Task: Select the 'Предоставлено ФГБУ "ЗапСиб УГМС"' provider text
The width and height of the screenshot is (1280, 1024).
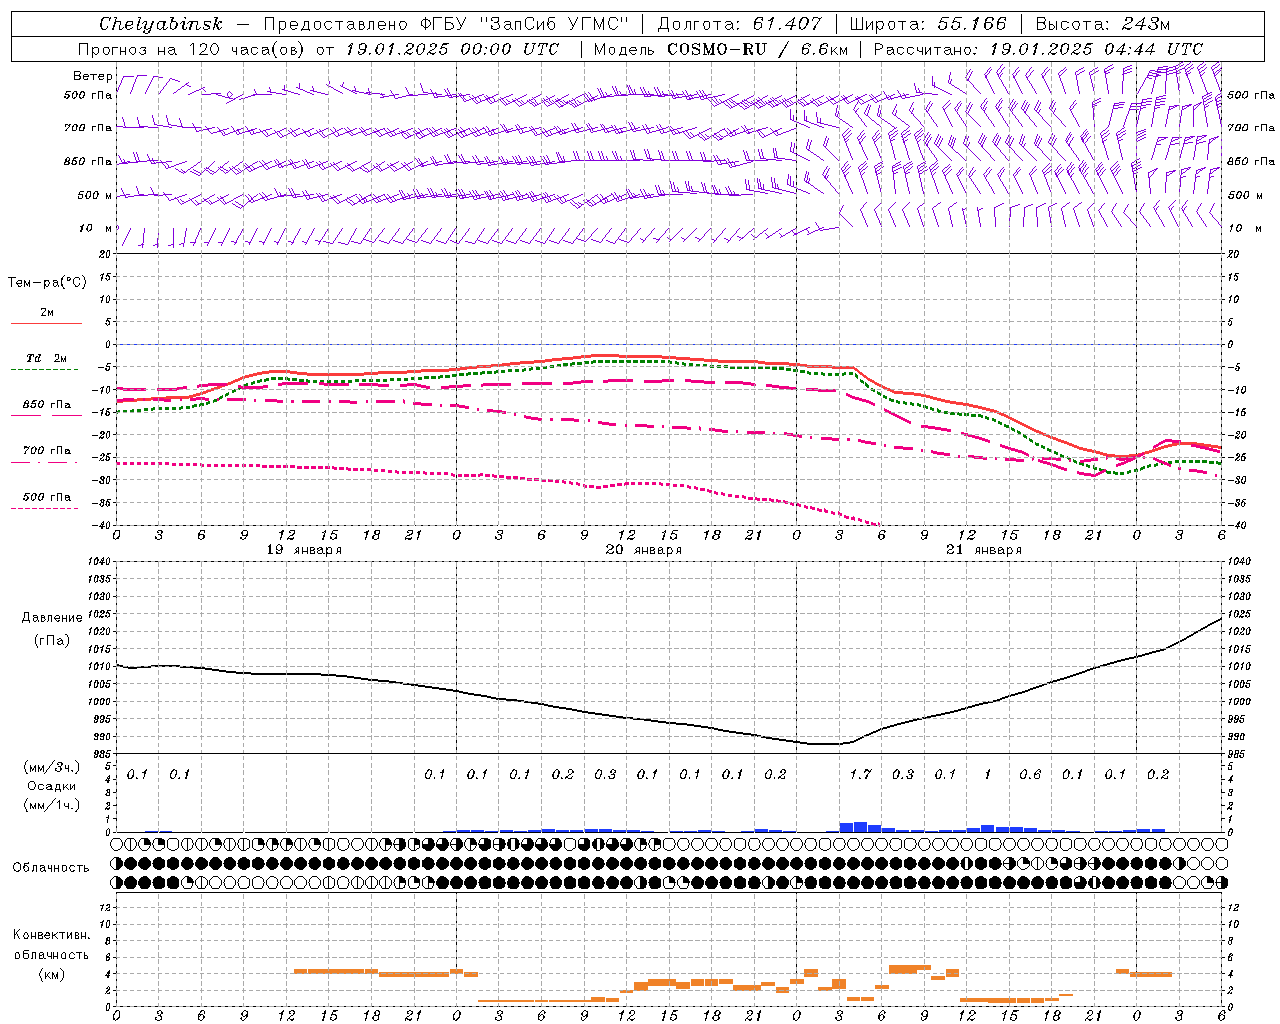Action: 446,24
